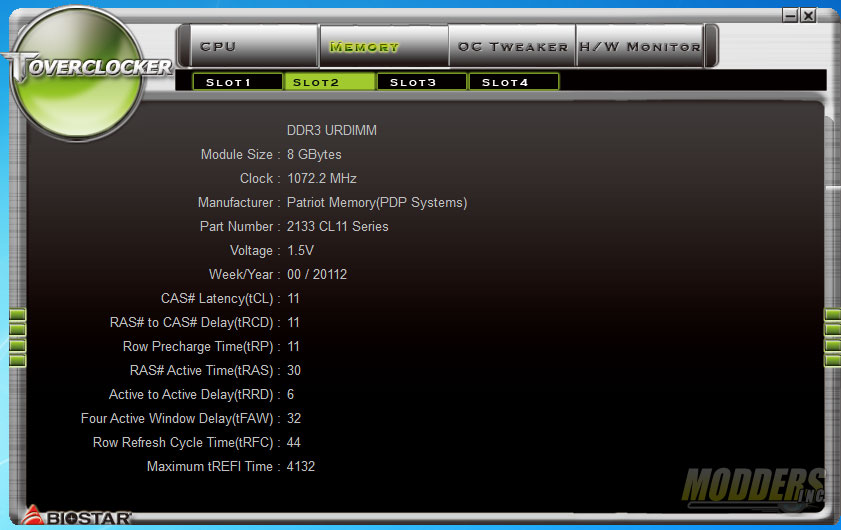Select Maximum tREFI Time value 4132

point(300,466)
